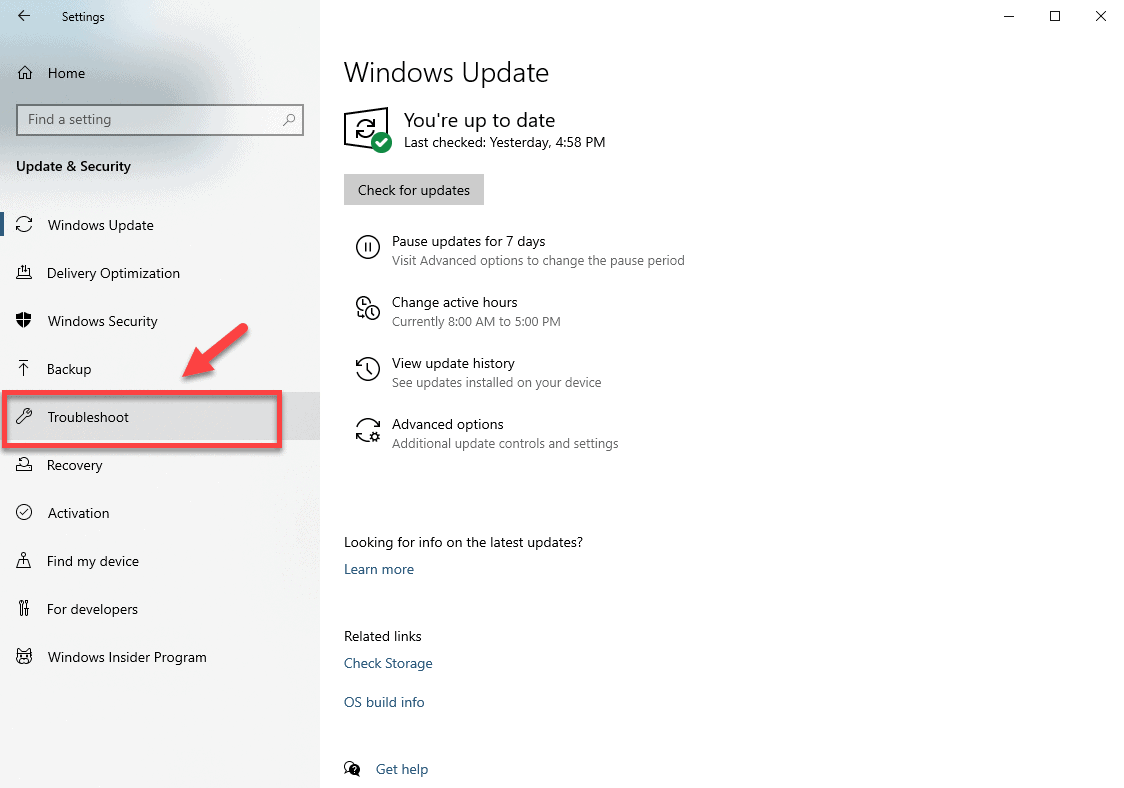Minimize the Settings window
Screen dimensions: 1124x788
click(1009, 16)
